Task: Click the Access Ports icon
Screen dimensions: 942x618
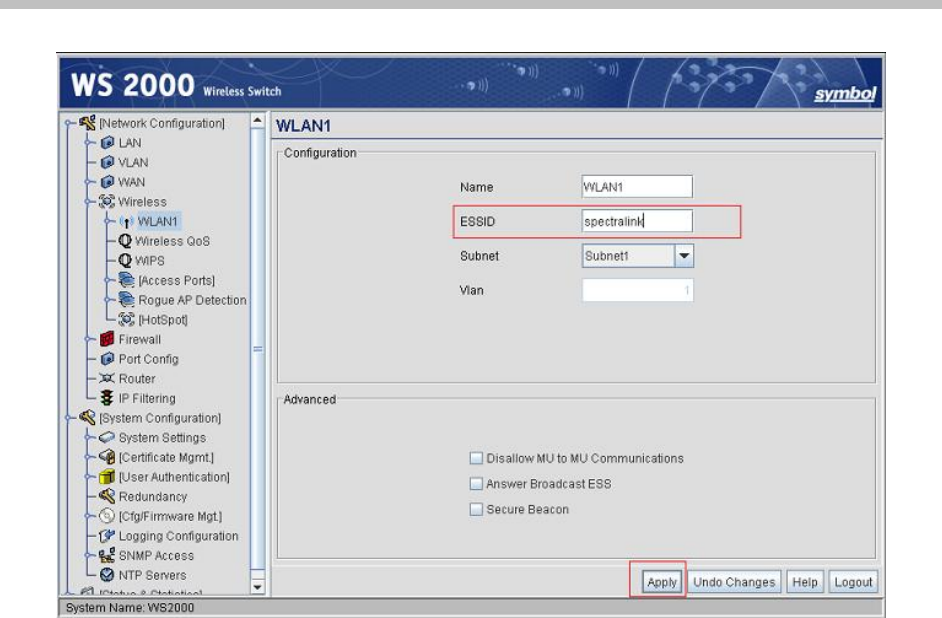Action: (126, 280)
